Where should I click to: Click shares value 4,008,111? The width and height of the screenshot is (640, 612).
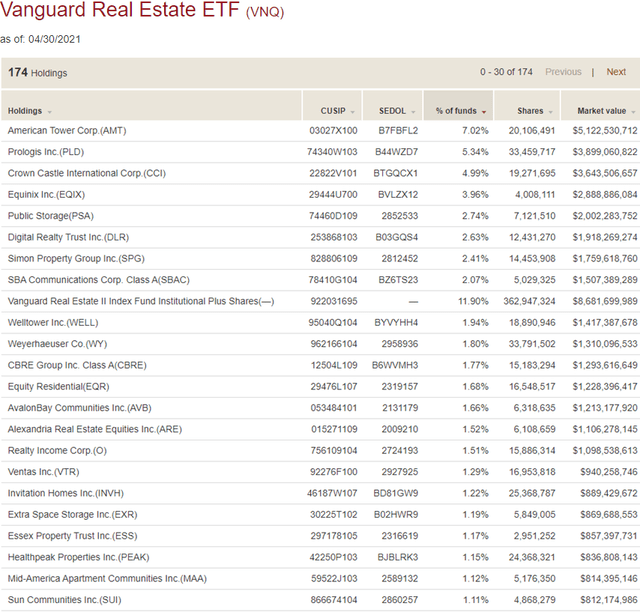535,194
